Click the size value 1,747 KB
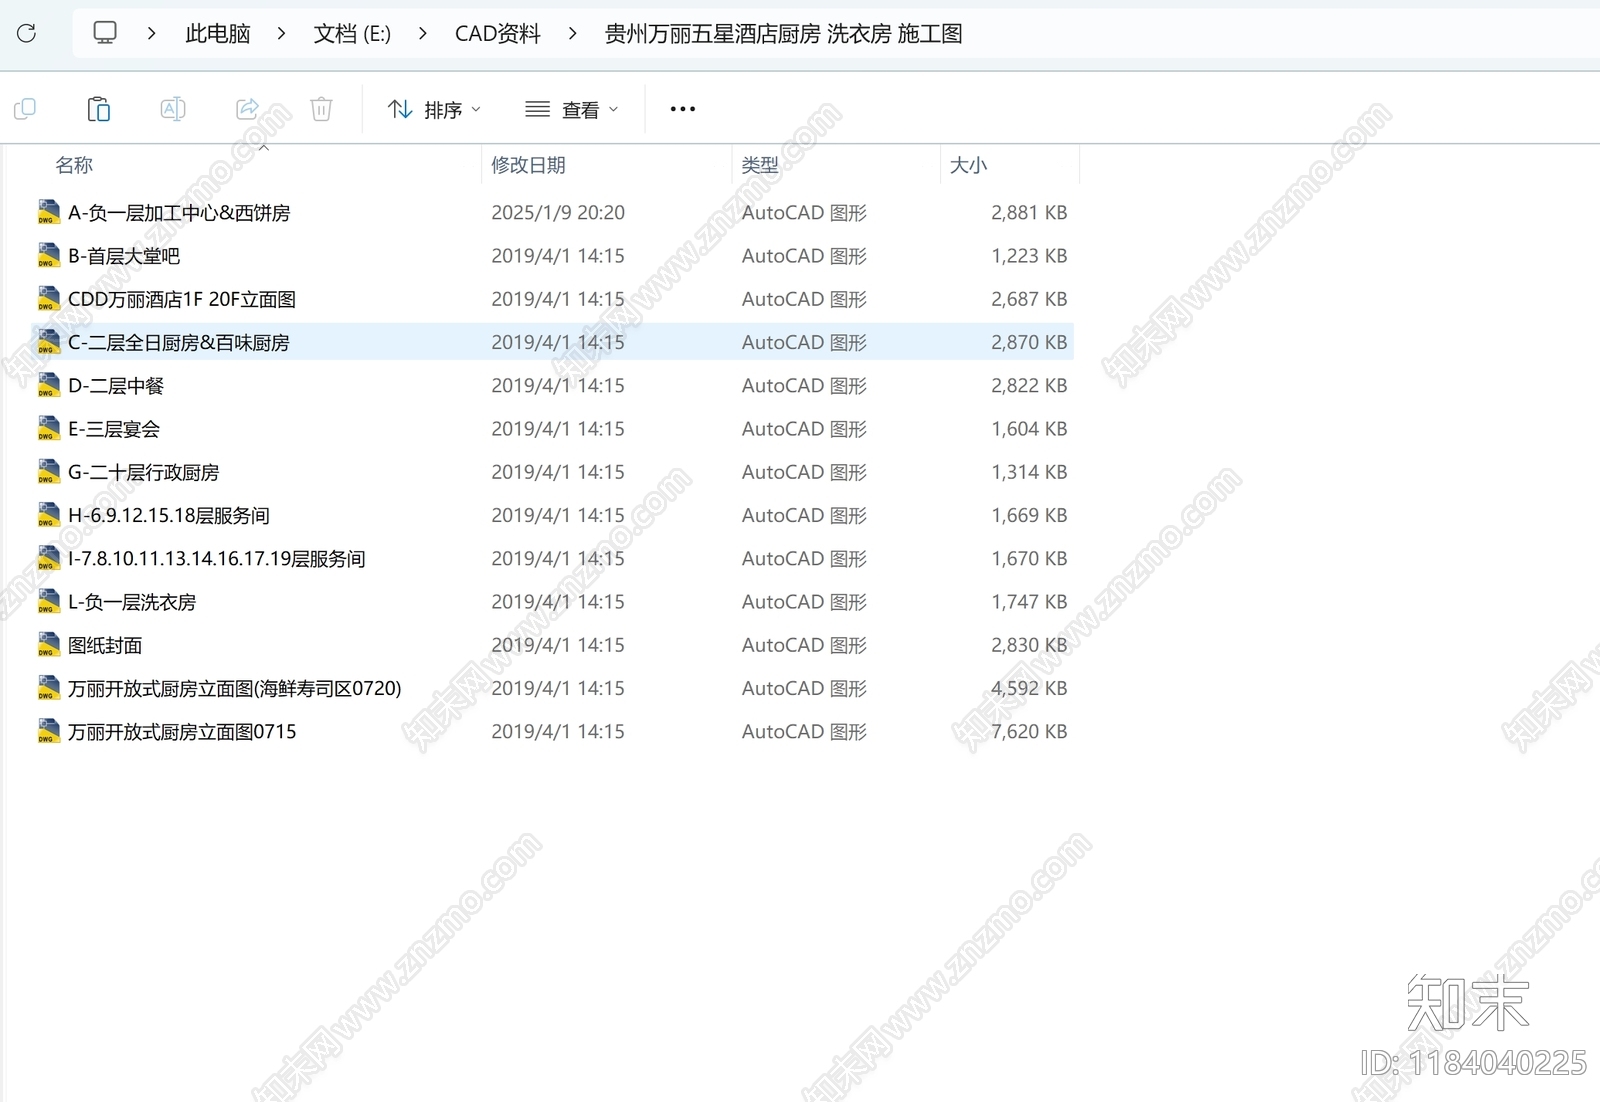1600x1102 pixels. 1029,602
